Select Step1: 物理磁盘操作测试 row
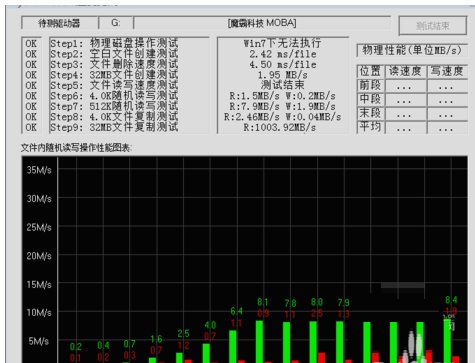 pos(114,43)
